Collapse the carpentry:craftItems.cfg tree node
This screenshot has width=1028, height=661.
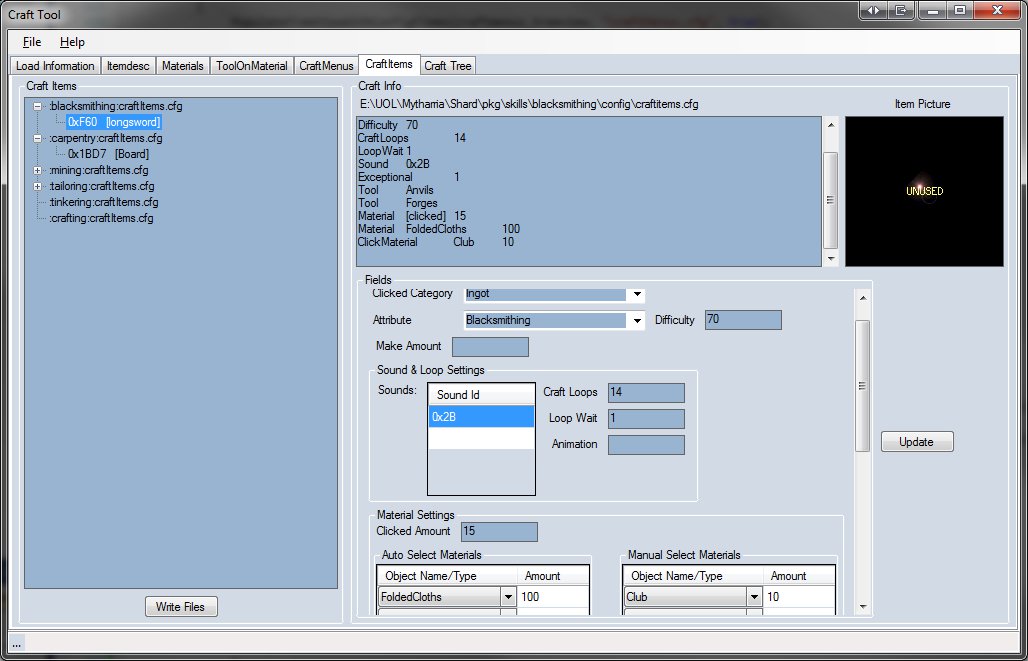[x=38, y=138]
